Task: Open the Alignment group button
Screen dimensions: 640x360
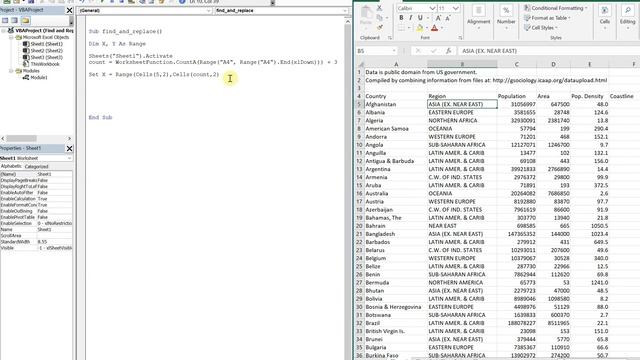Action: point(478,16)
